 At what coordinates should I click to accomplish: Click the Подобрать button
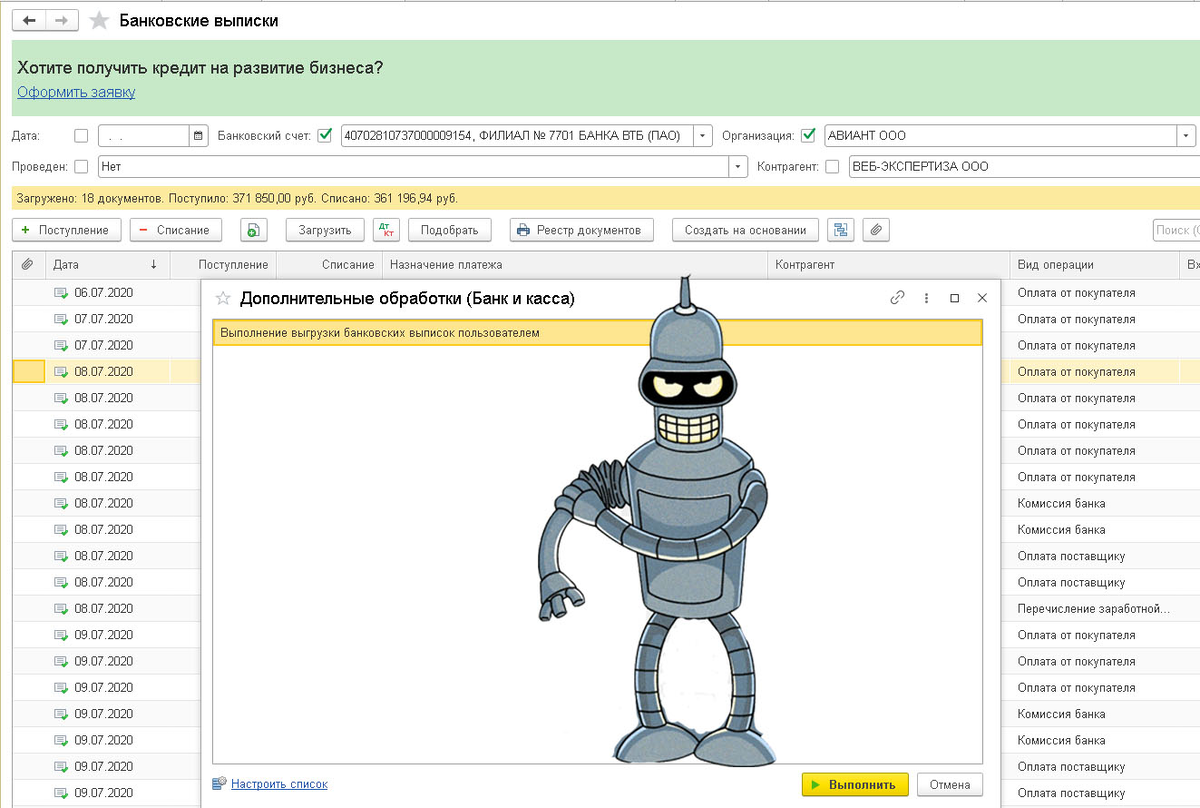pyautogui.click(x=449, y=230)
